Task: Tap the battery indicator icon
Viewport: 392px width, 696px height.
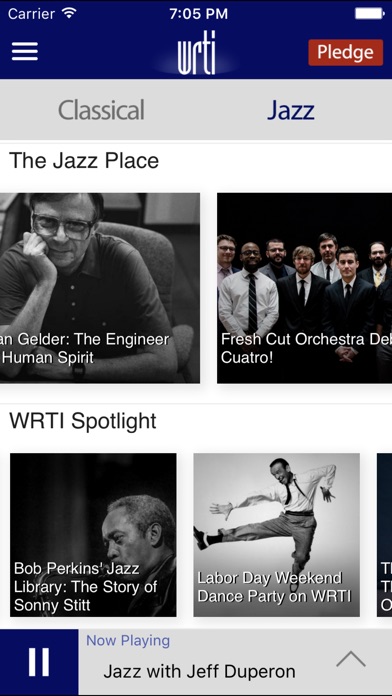Action: click(x=369, y=13)
